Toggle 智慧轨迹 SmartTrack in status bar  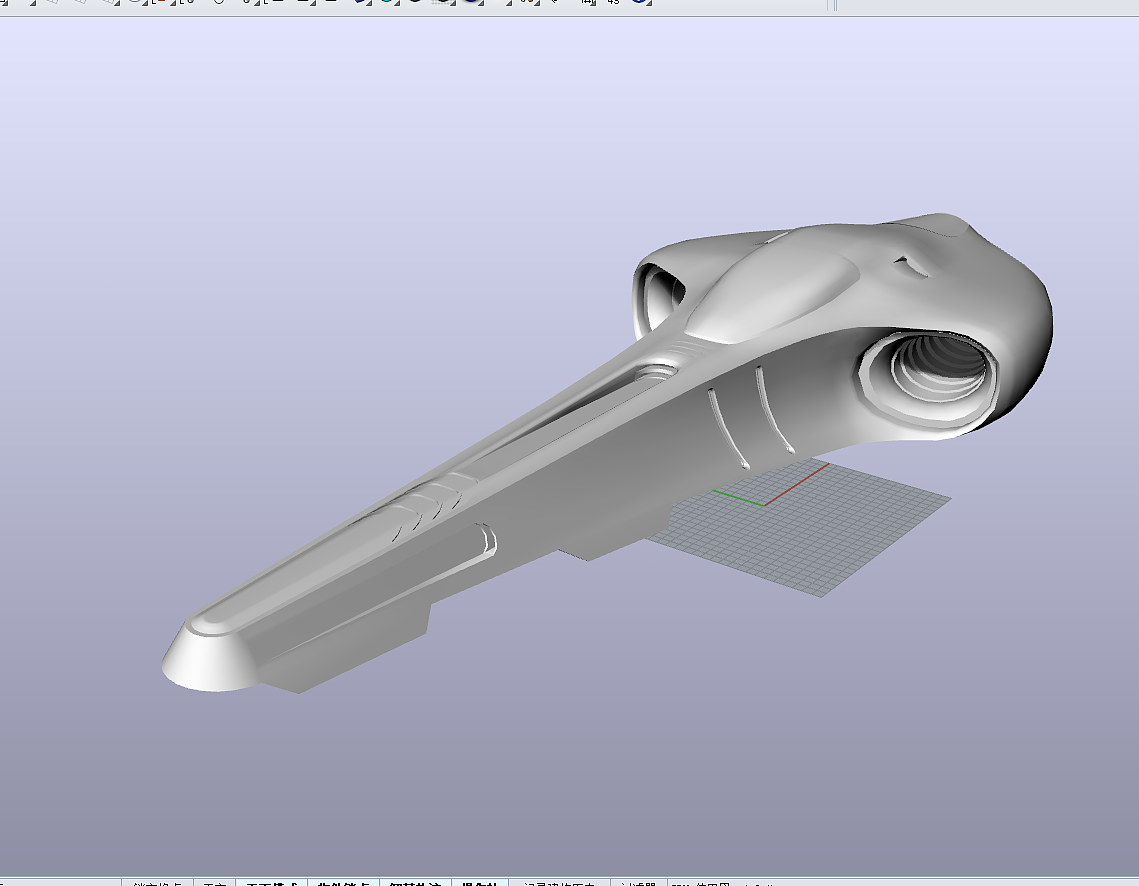click(x=416, y=883)
